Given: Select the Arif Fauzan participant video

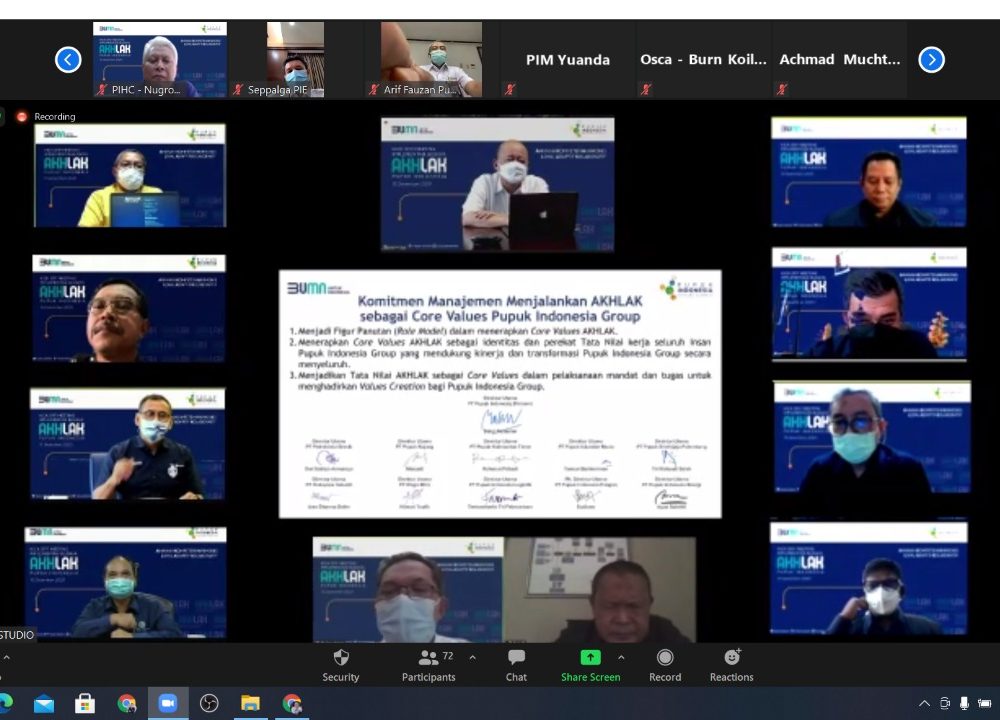Looking at the screenshot, I should (x=431, y=59).
